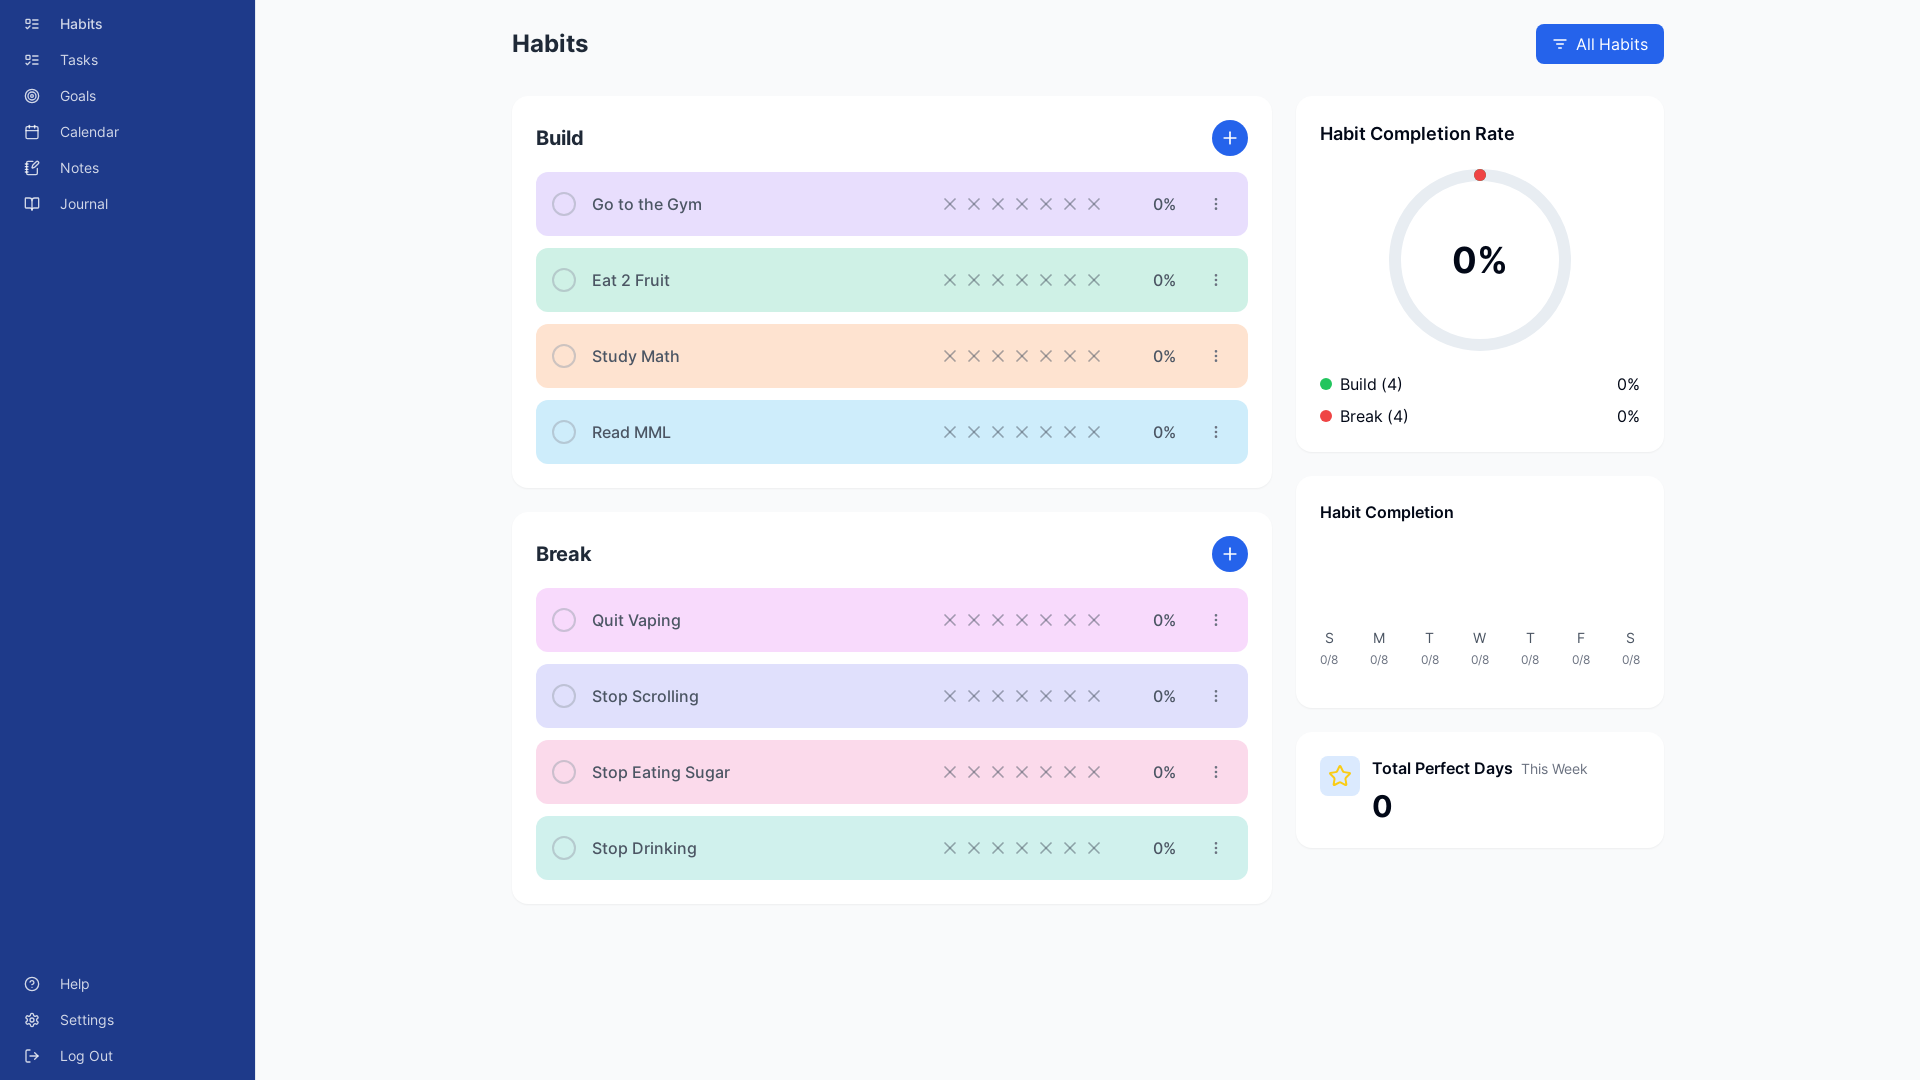Open options menu for Go to the Gym
1920x1080 pixels.
tap(1216, 204)
